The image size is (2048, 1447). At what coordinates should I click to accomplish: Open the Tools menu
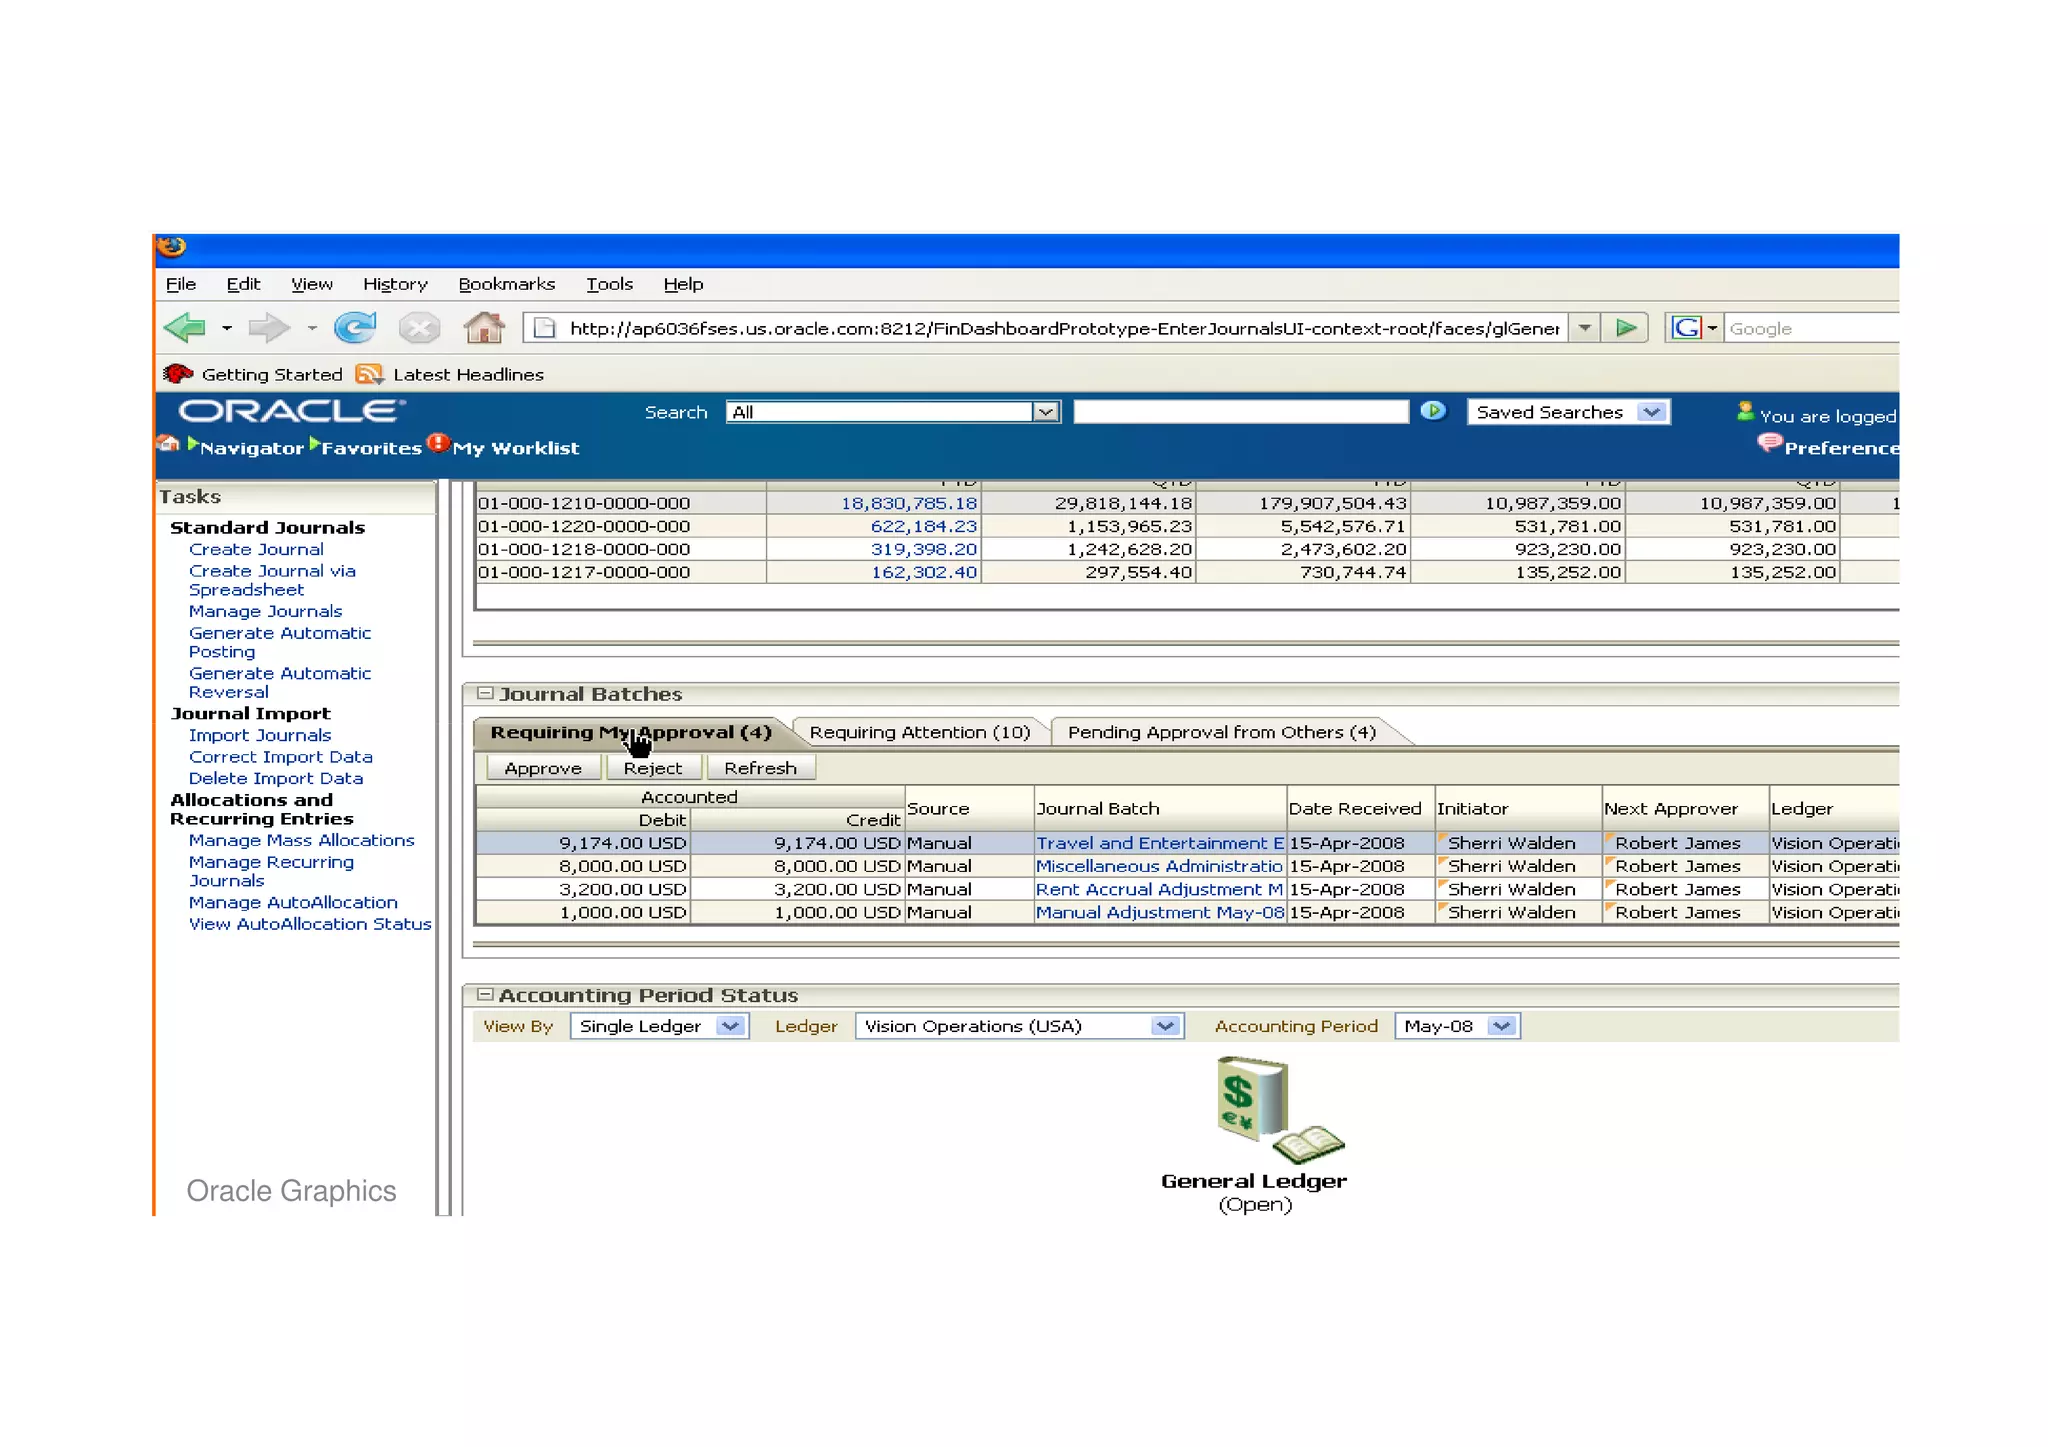pos(609,284)
